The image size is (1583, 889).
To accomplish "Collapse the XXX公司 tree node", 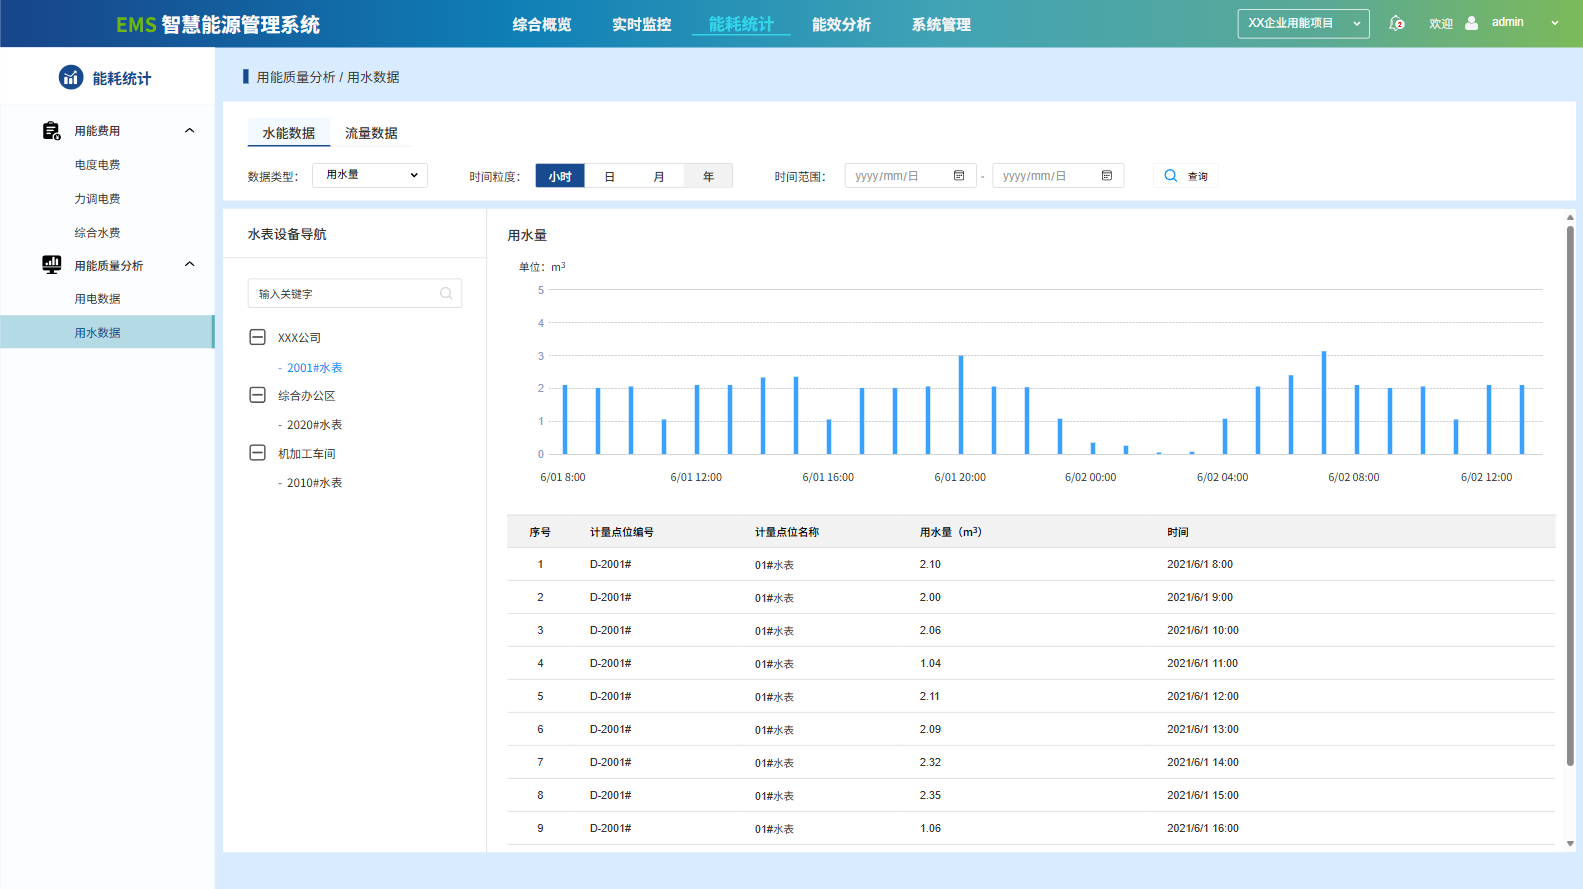I will (x=257, y=338).
